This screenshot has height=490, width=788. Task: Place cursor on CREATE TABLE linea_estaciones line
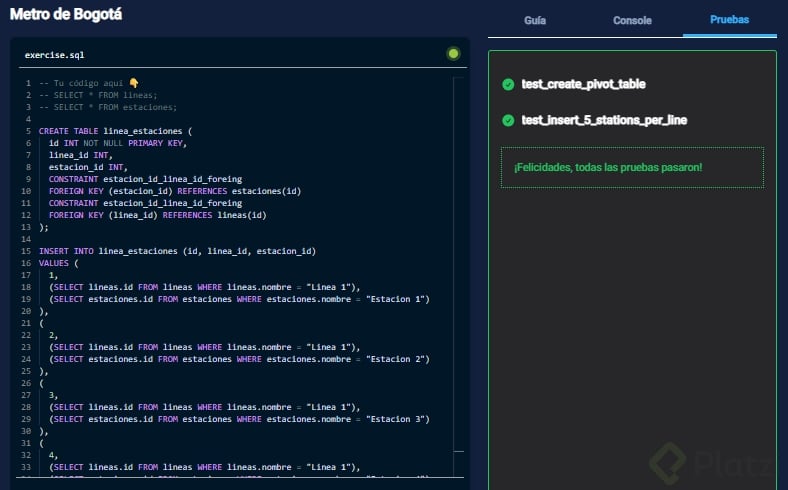pyautogui.click(x=116, y=131)
